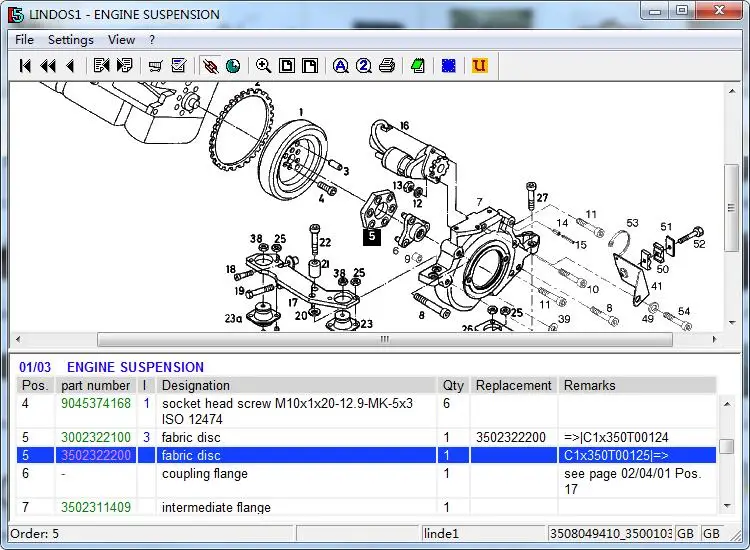Click the orange U icon

click(x=479, y=66)
